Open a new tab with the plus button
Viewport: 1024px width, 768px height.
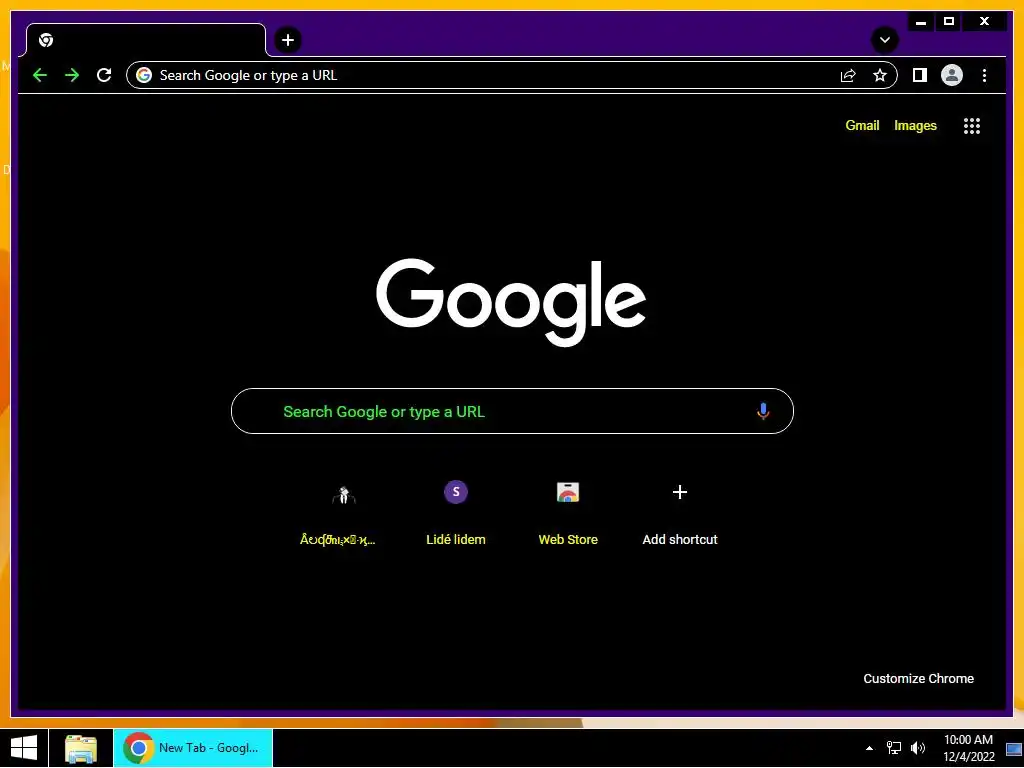tap(287, 40)
